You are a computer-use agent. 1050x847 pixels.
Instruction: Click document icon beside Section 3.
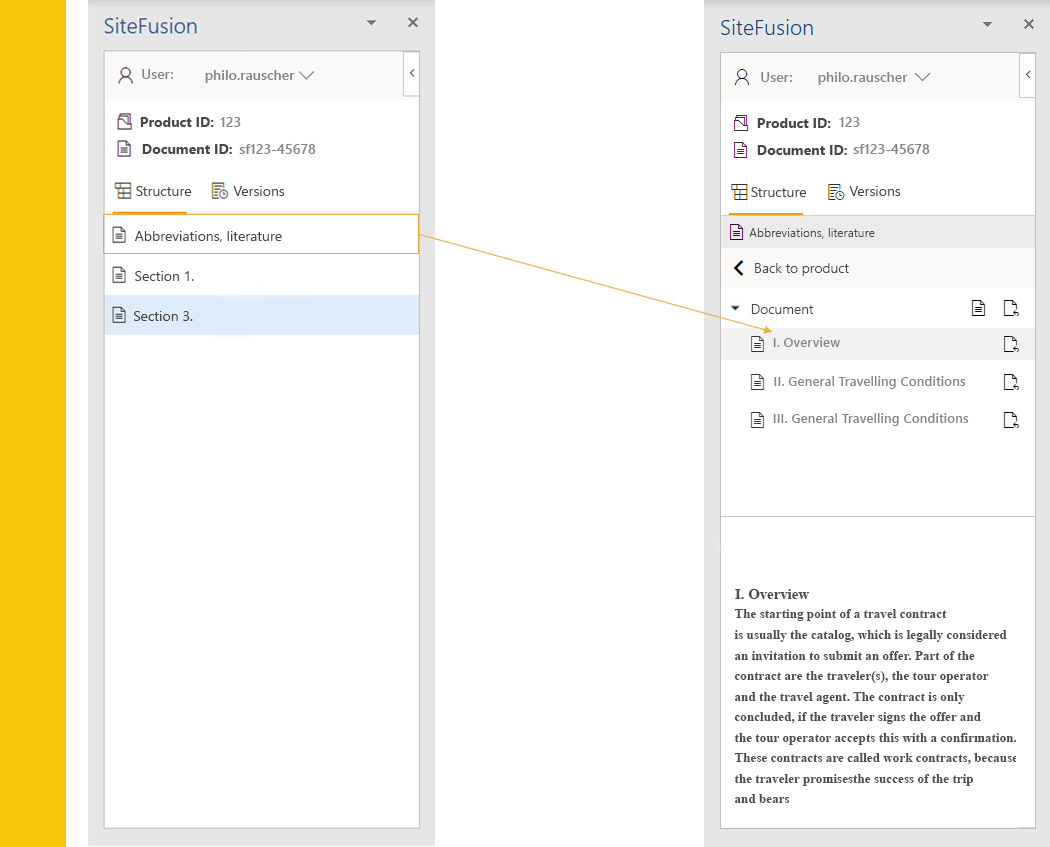[x=119, y=315]
